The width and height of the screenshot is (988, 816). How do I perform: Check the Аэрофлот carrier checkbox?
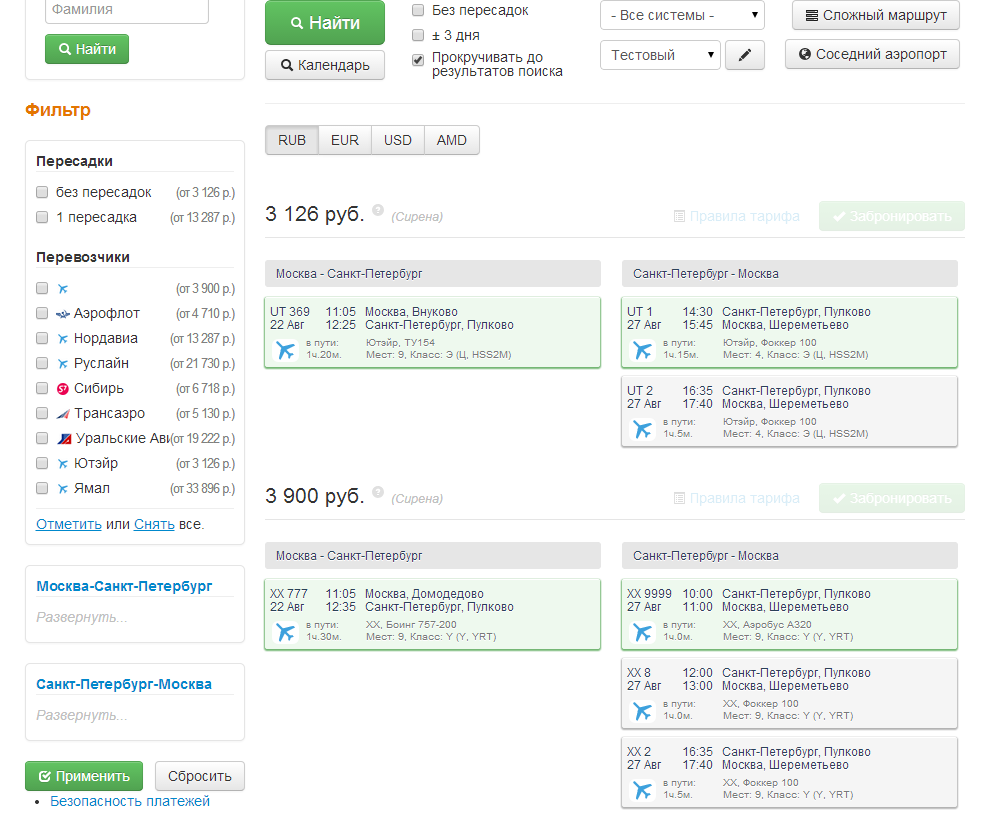(x=42, y=313)
